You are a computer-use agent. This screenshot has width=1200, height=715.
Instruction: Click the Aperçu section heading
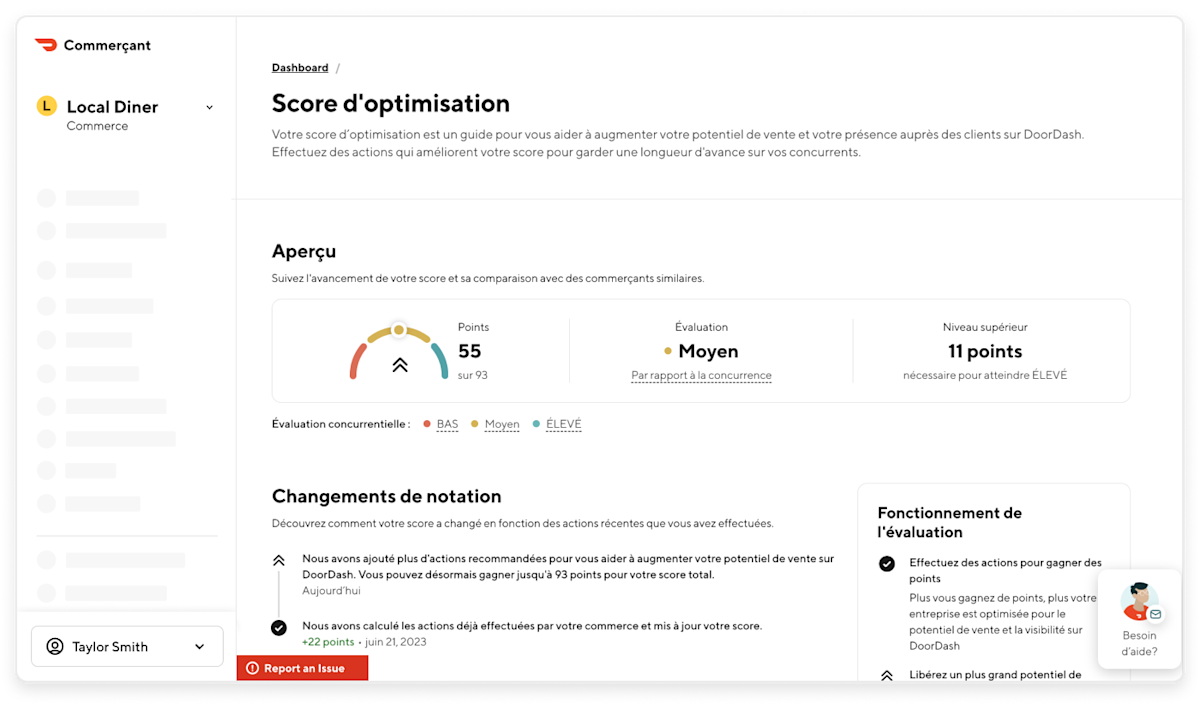click(x=304, y=251)
